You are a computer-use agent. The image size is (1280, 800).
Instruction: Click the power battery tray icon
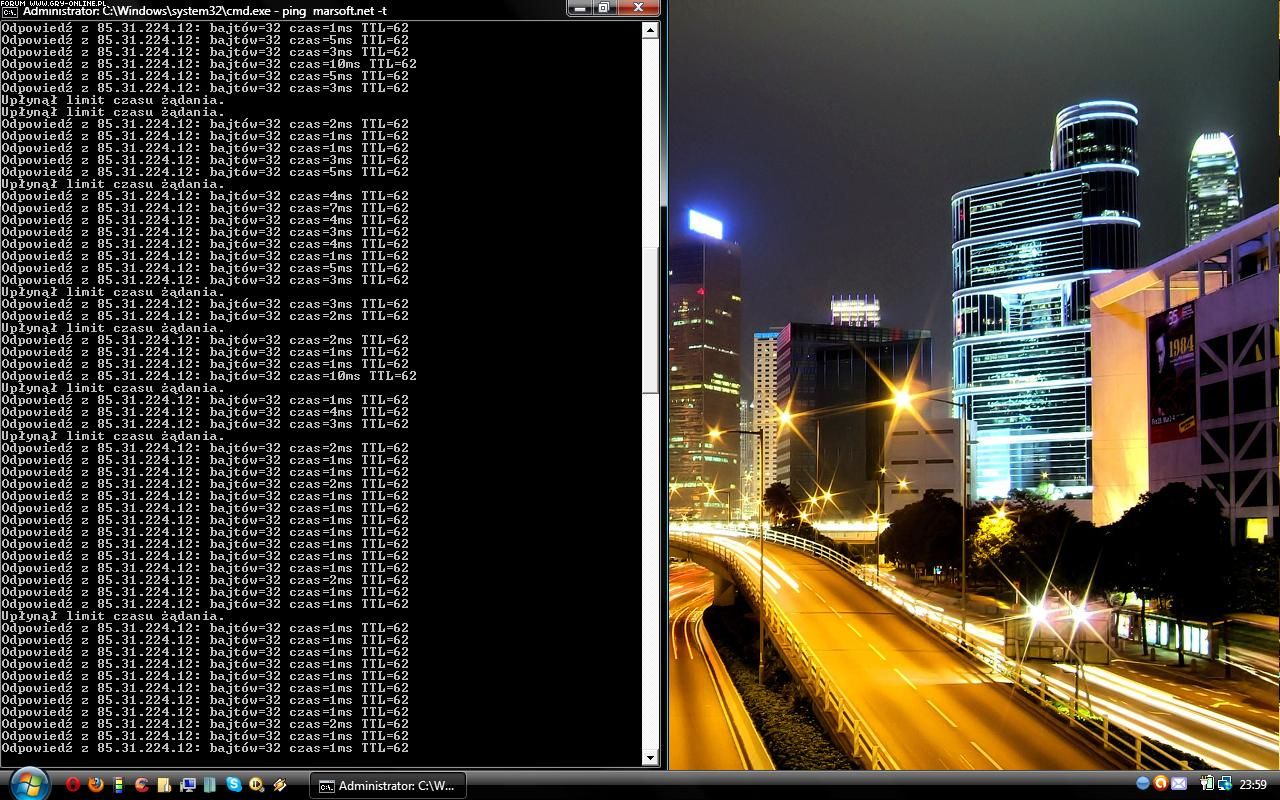click(x=1207, y=783)
